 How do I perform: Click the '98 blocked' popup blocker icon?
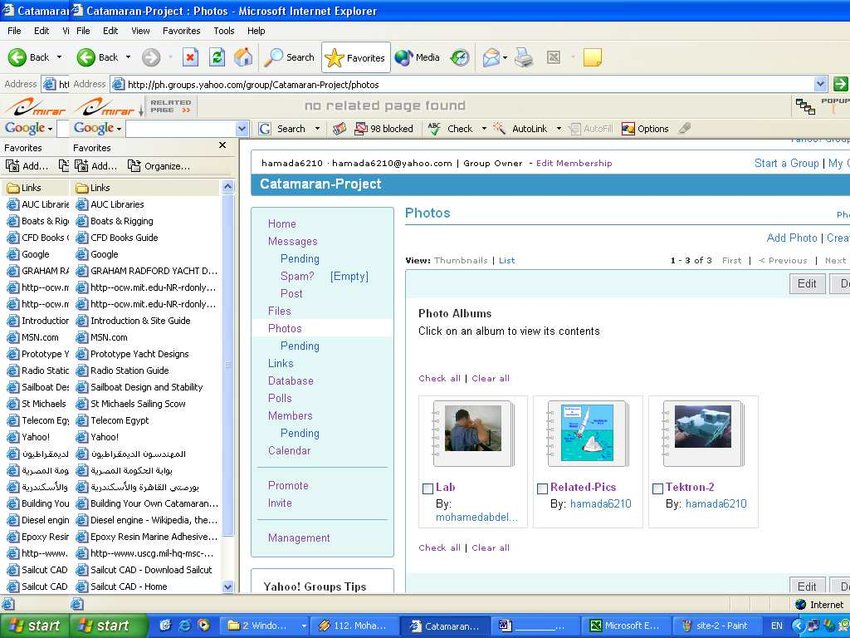385,128
